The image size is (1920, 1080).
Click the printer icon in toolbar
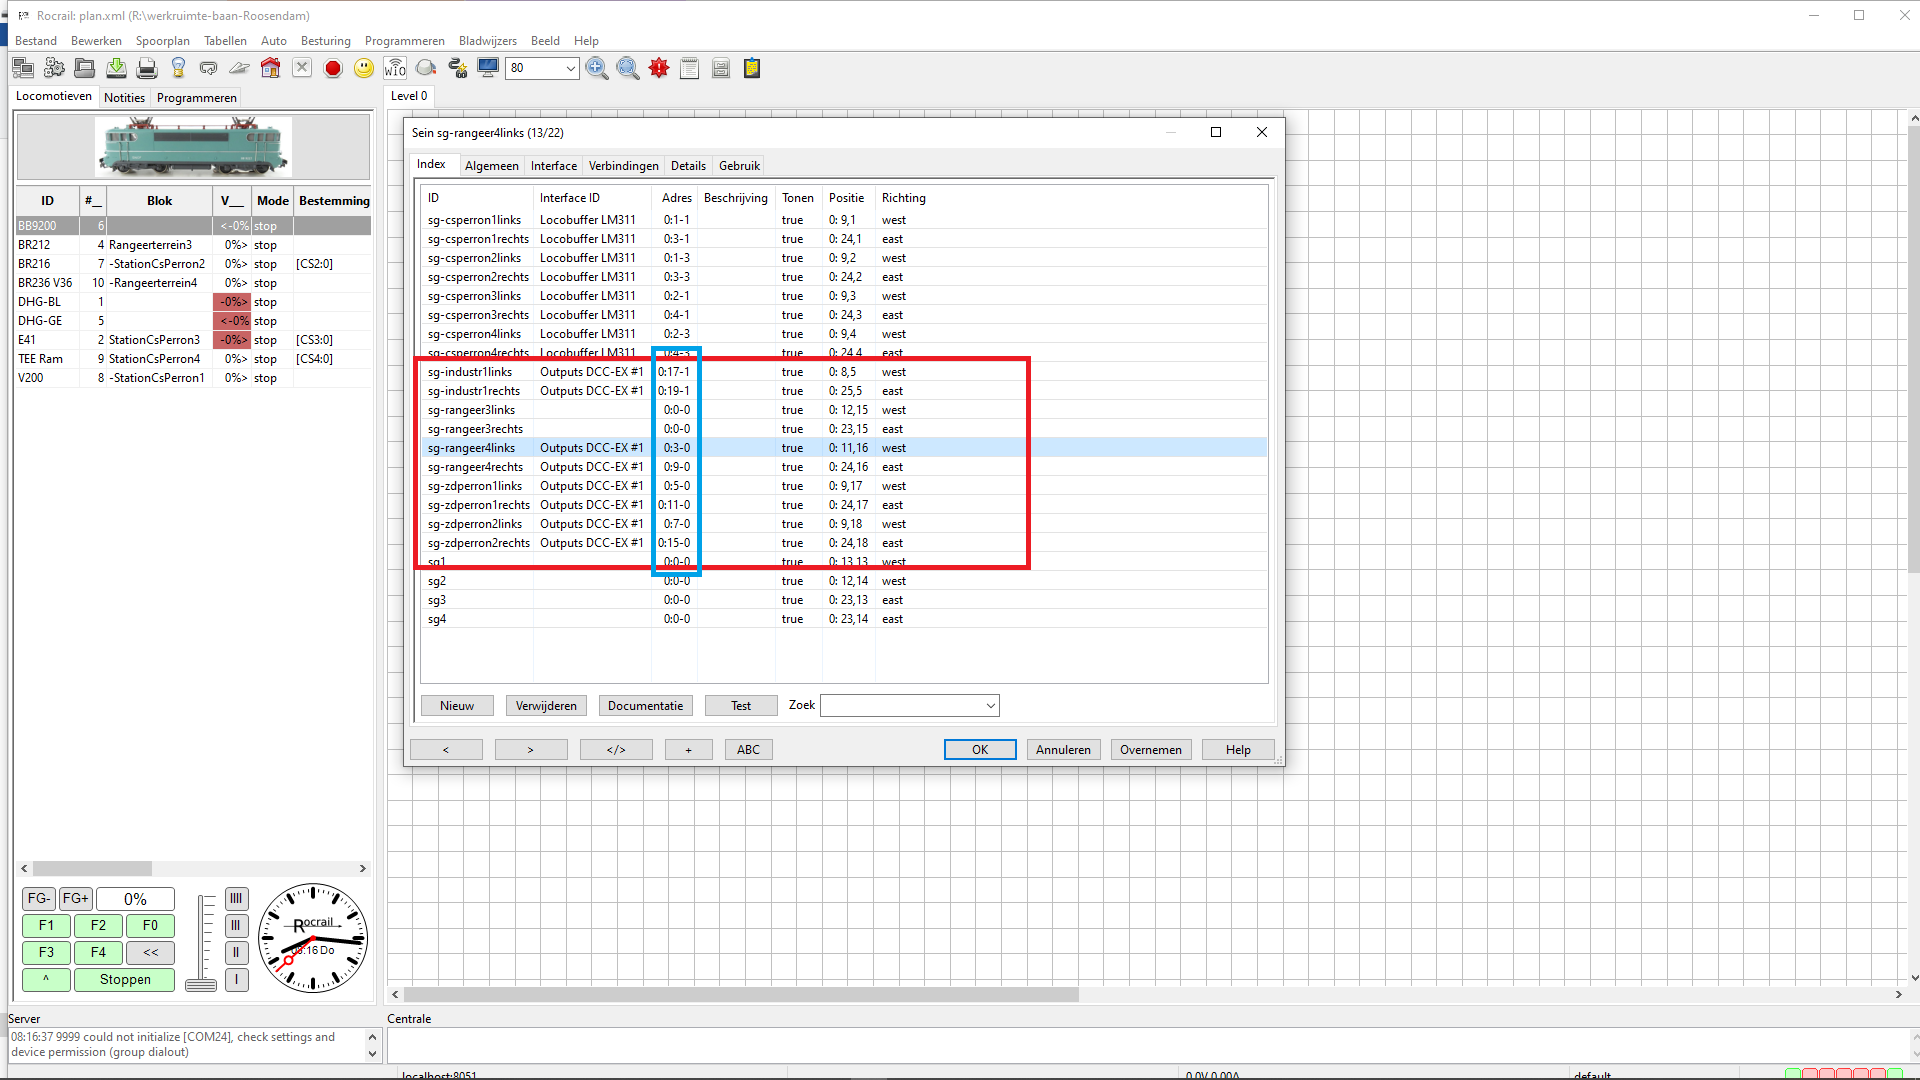[147, 68]
